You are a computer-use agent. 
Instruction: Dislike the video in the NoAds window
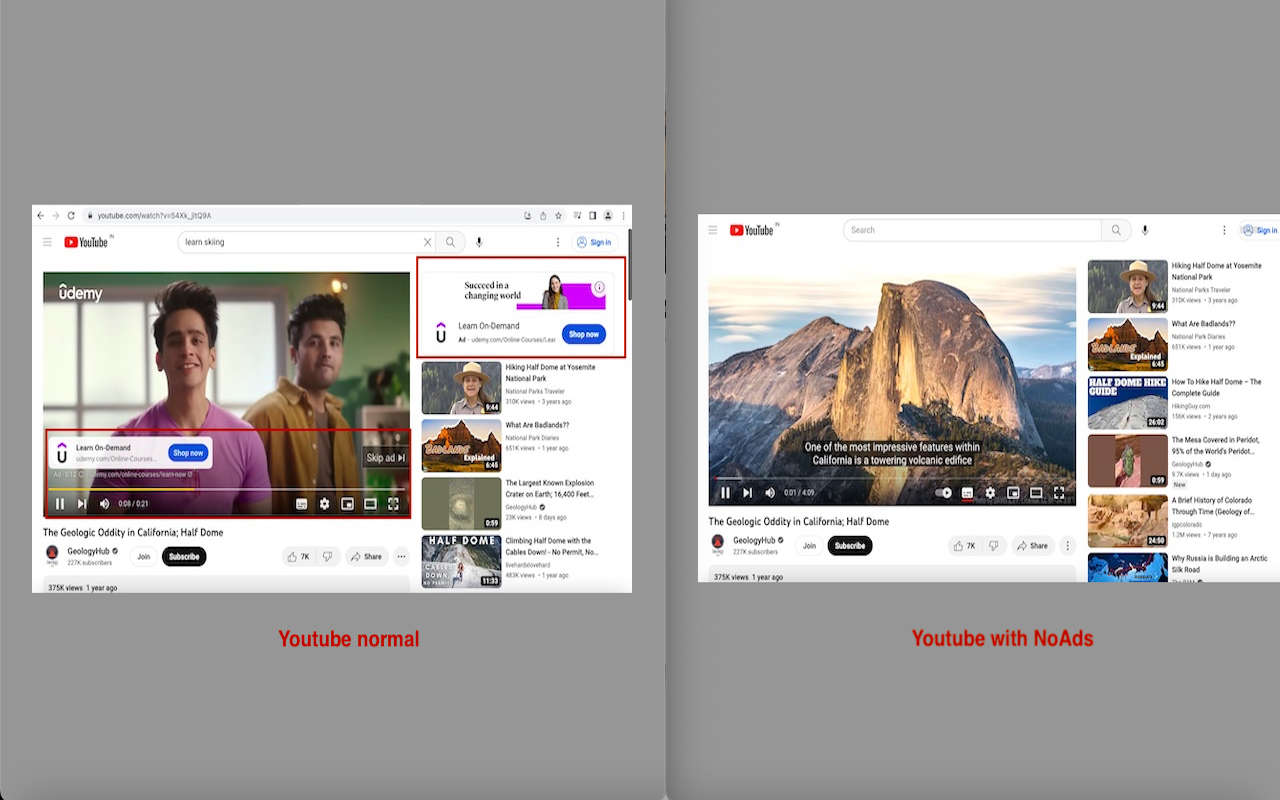tap(993, 546)
